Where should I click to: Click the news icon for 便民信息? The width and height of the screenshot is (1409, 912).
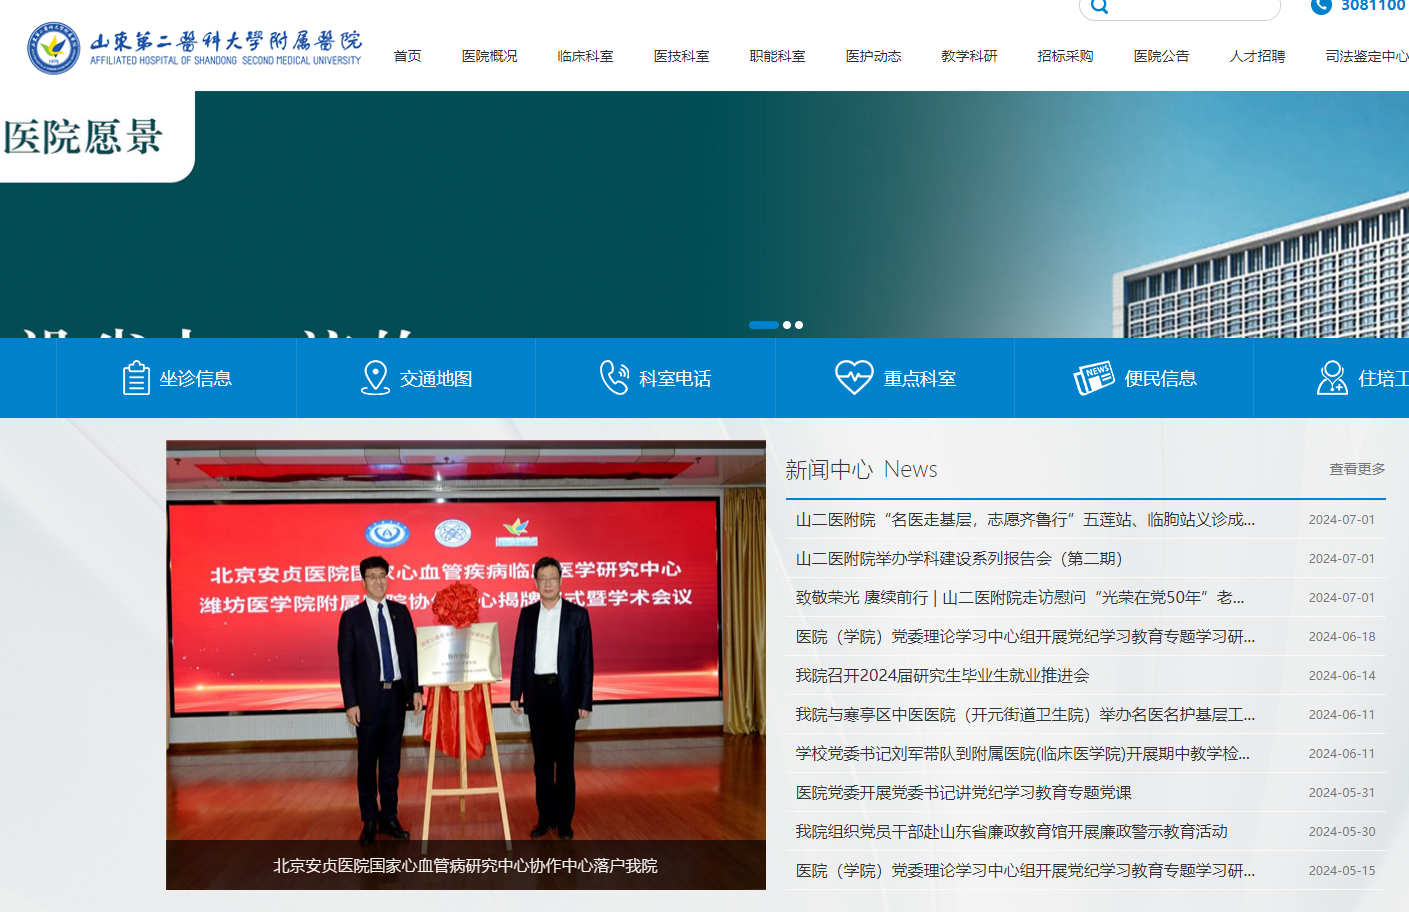[1094, 378]
